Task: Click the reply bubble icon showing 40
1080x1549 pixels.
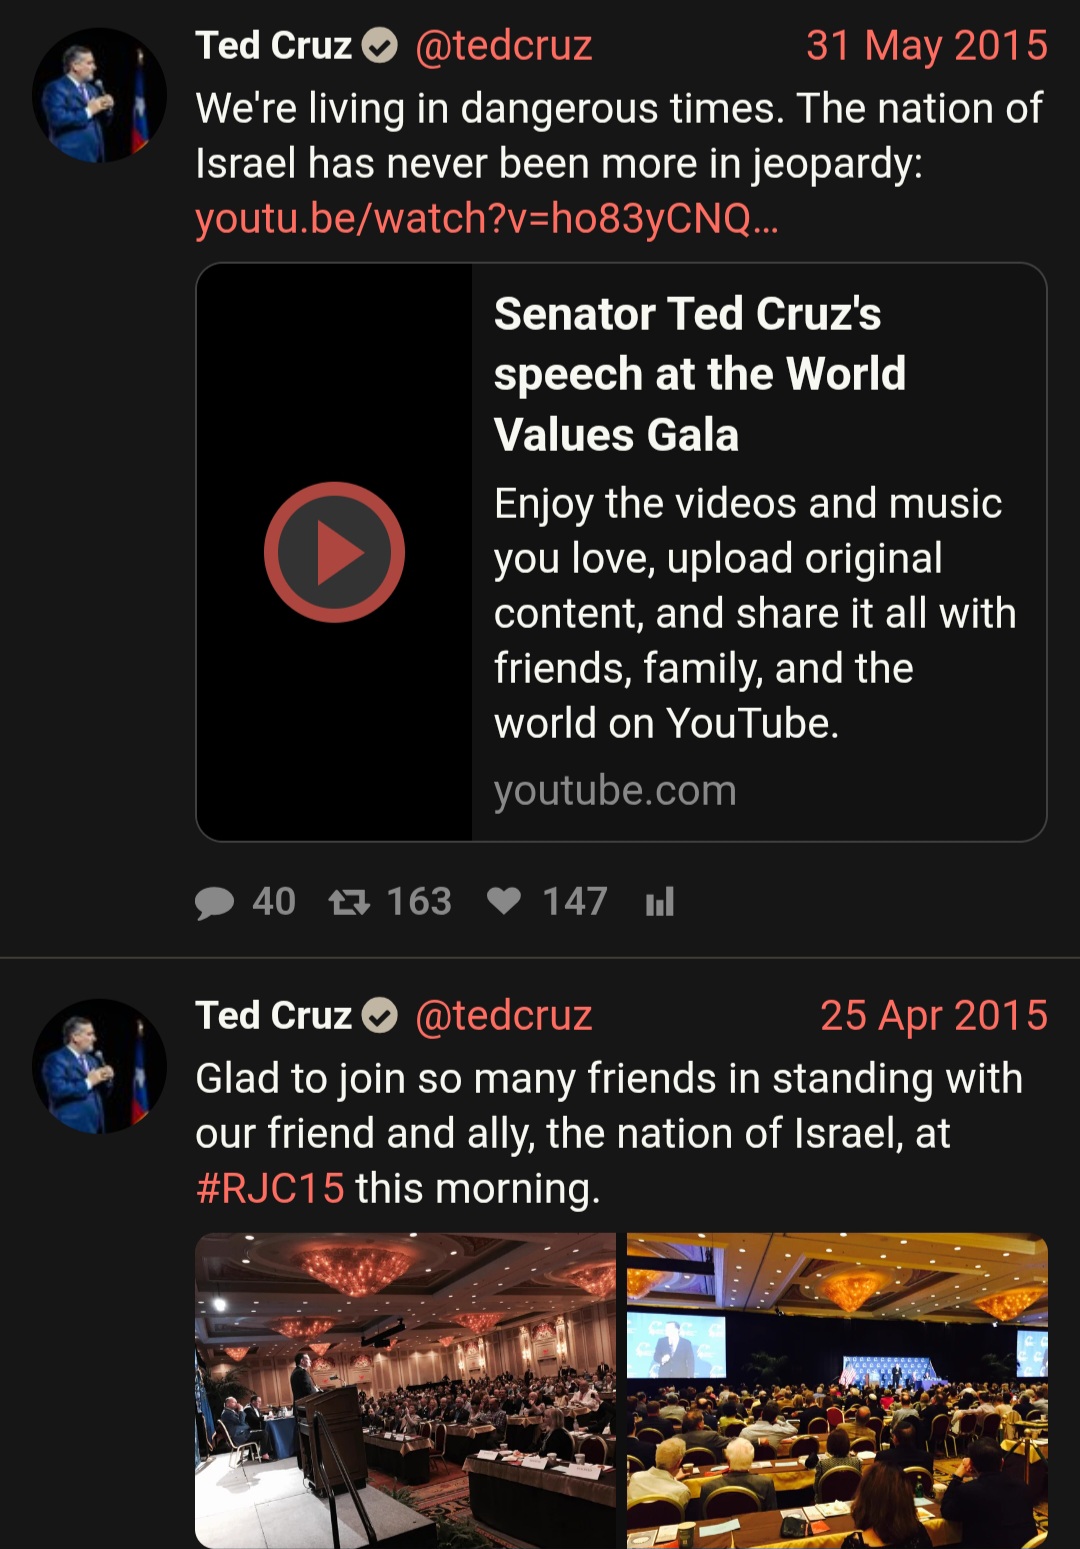Action: (214, 902)
